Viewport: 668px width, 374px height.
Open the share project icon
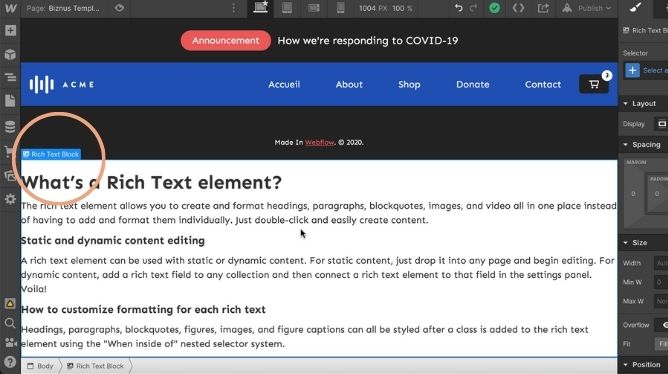pyautogui.click(x=543, y=8)
